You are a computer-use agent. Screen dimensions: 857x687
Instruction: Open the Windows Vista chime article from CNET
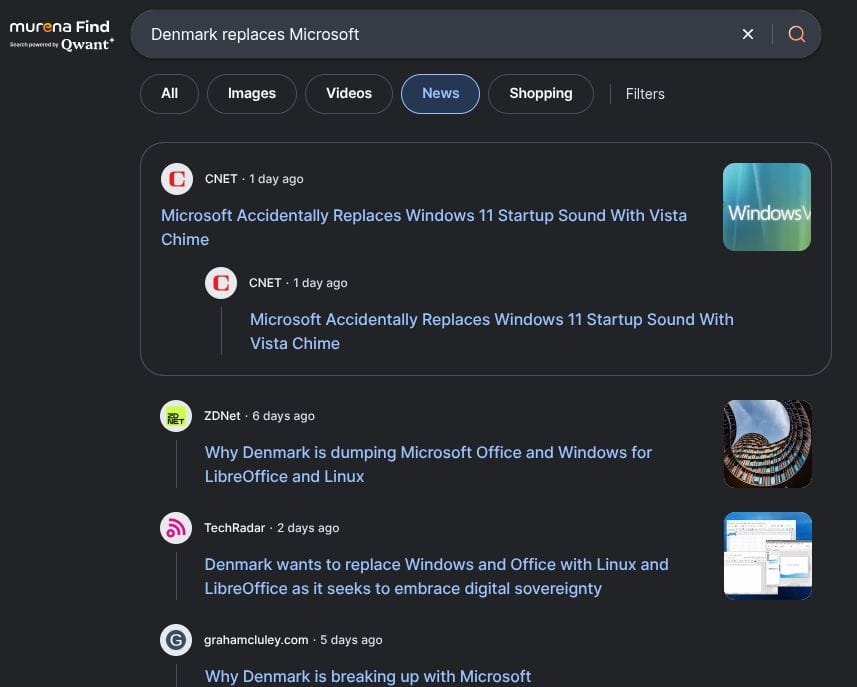pyautogui.click(x=423, y=227)
